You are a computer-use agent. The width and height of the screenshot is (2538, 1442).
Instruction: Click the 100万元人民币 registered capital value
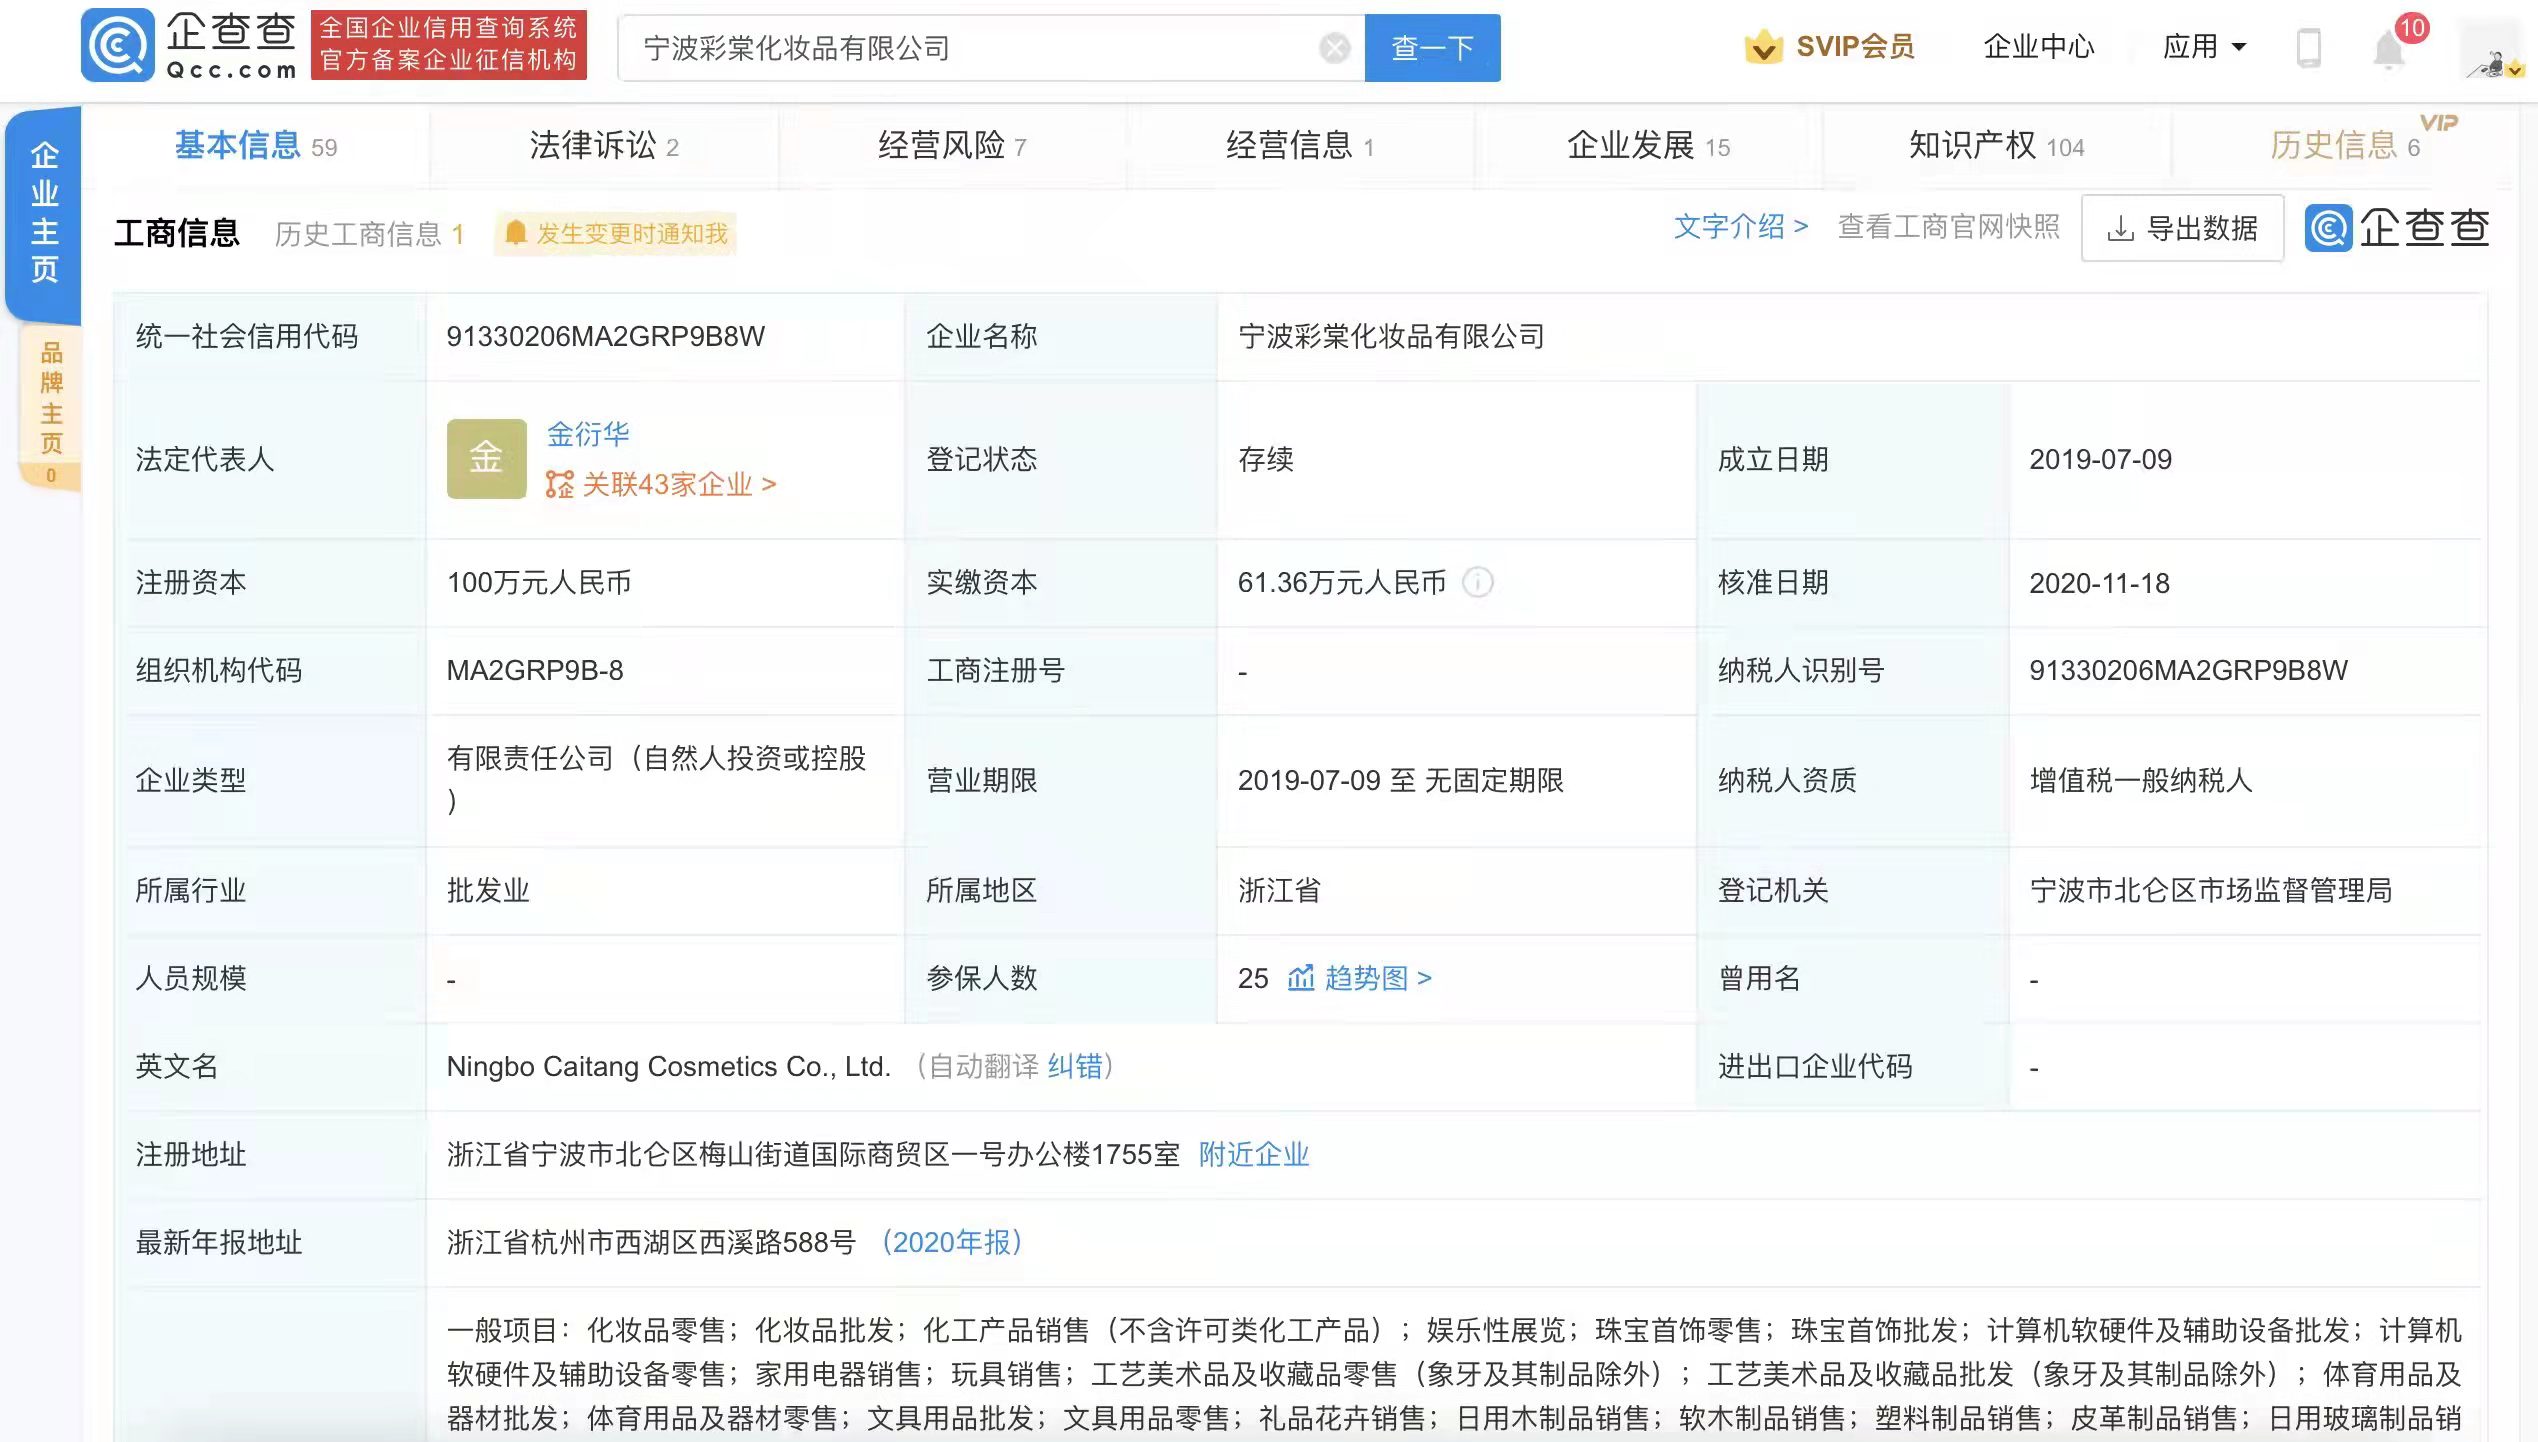coord(539,582)
